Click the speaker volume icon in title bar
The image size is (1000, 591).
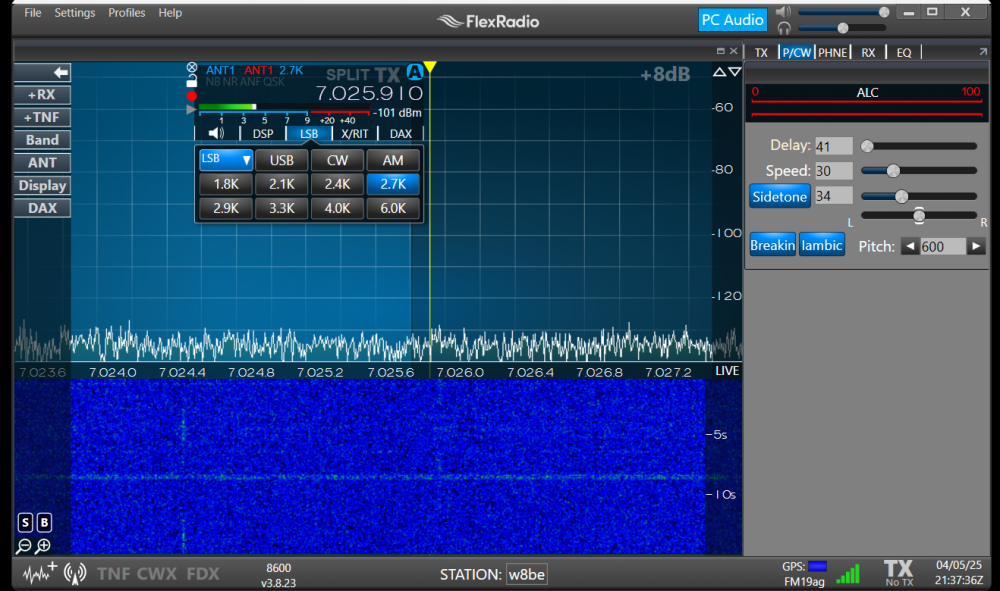784,11
